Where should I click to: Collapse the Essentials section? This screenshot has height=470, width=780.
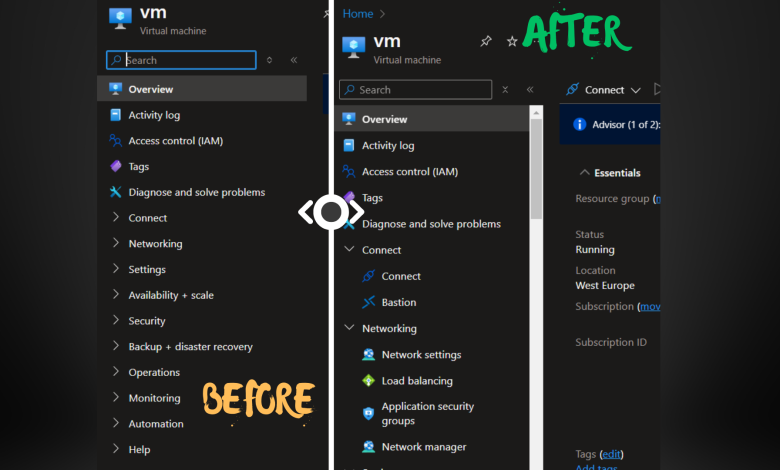click(585, 173)
